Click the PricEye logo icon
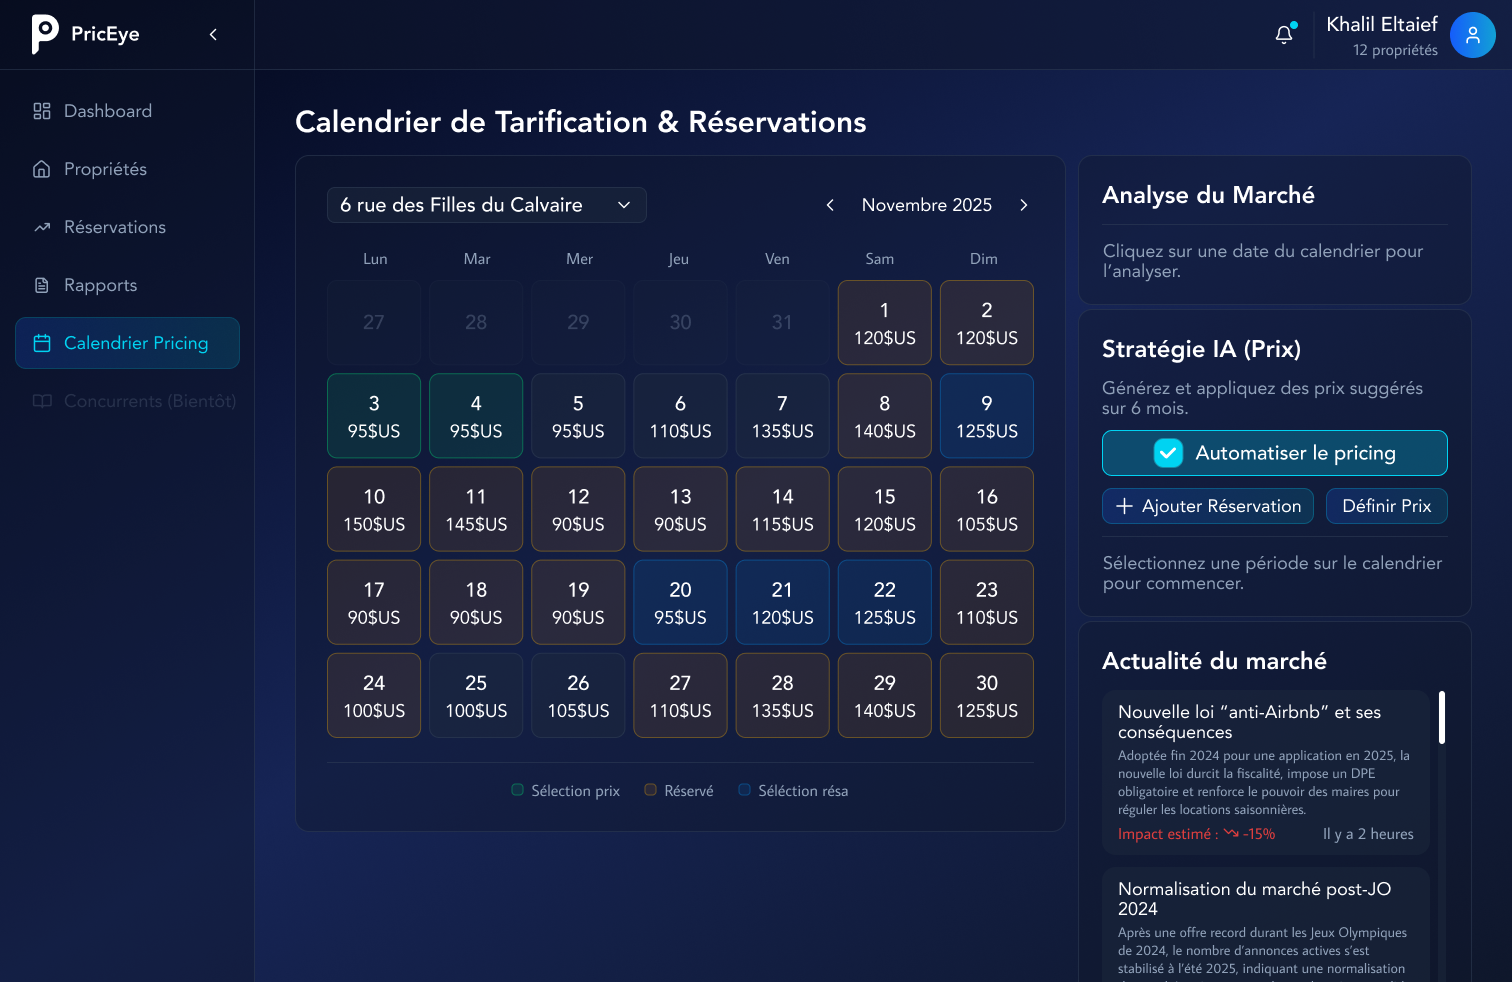The width and height of the screenshot is (1512, 982). [45, 34]
